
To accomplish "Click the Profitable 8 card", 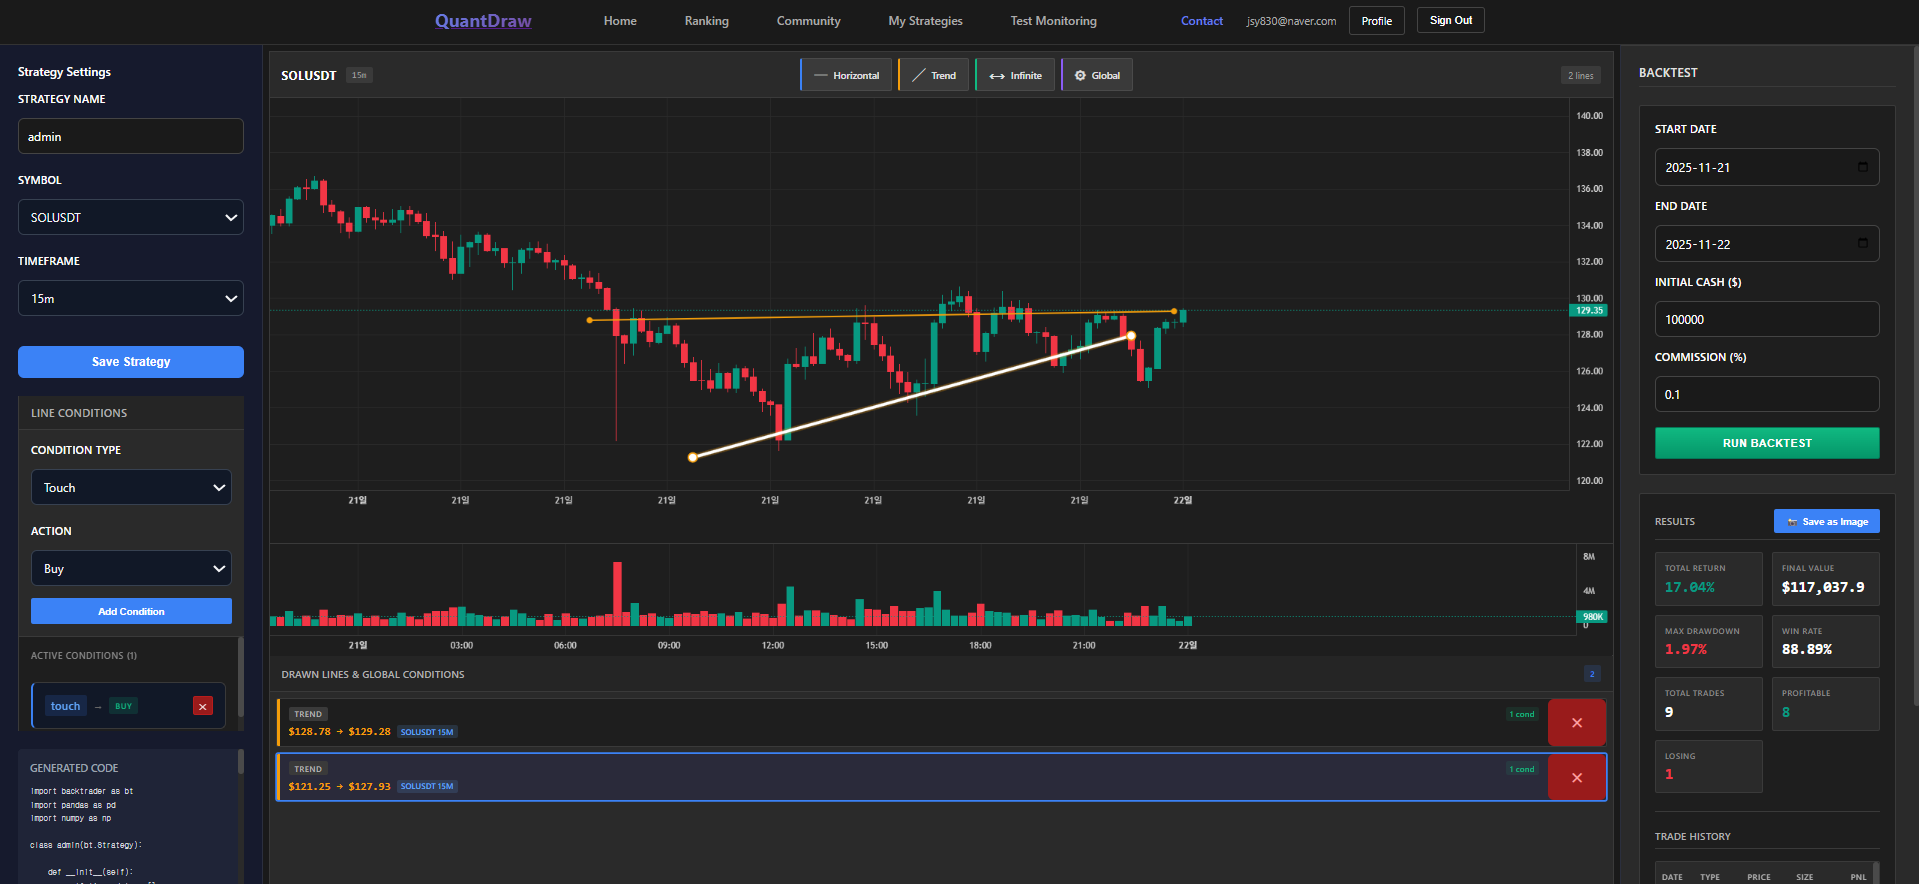I will pyautogui.click(x=1826, y=704).
